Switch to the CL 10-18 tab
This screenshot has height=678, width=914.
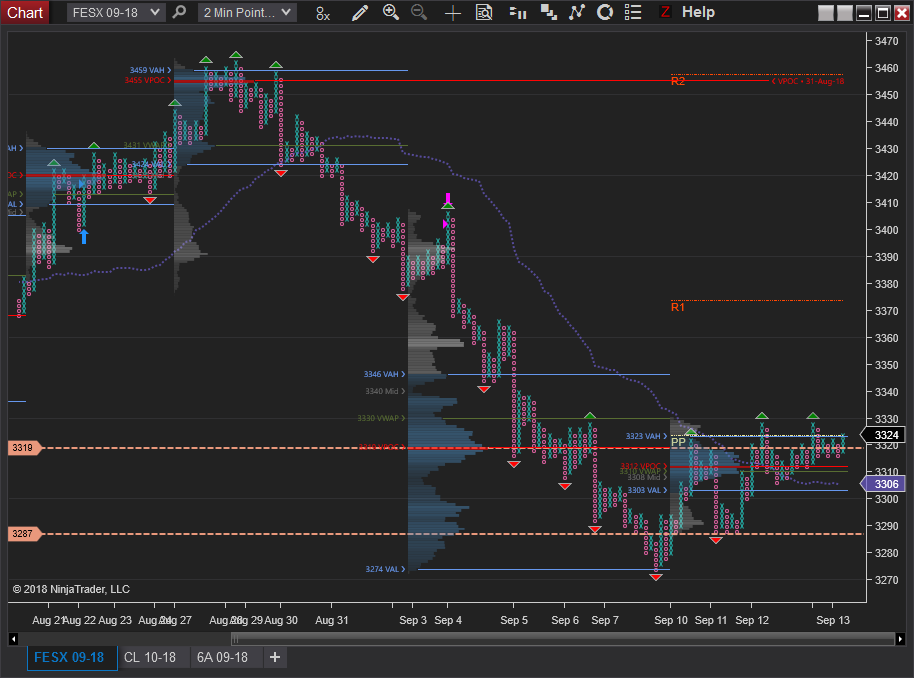click(150, 657)
